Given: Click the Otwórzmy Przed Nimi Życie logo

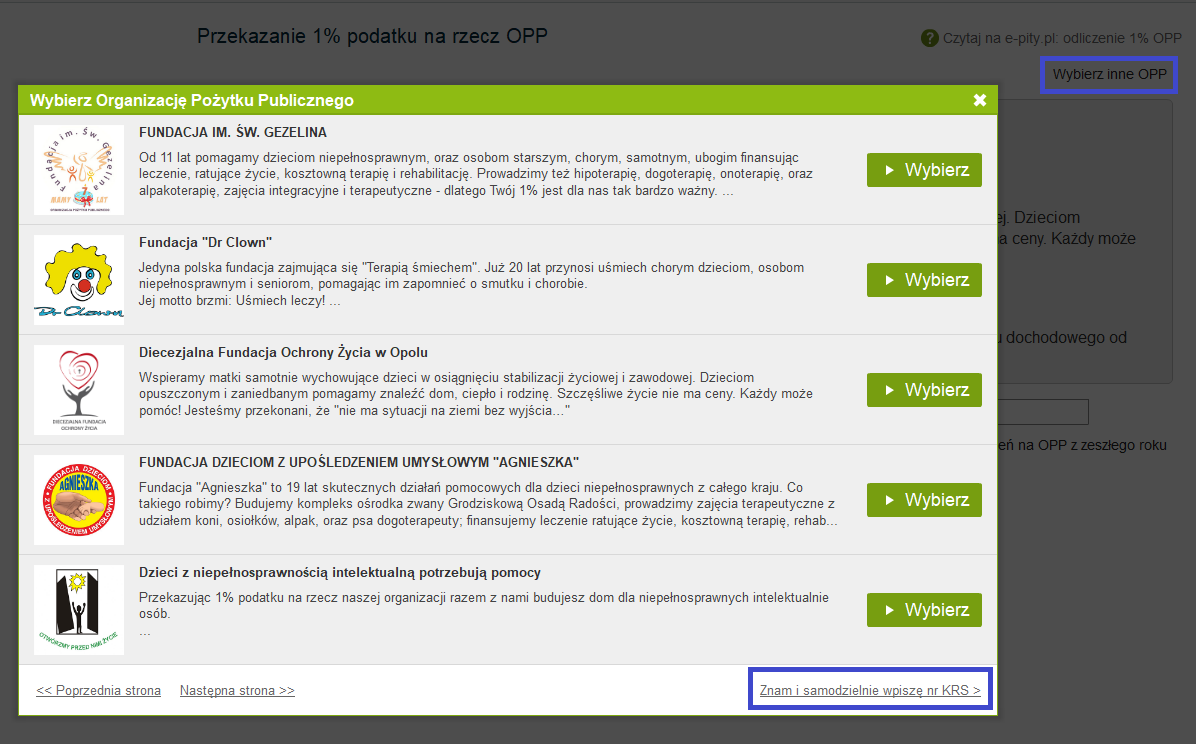Looking at the screenshot, I should (x=79, y=610).
